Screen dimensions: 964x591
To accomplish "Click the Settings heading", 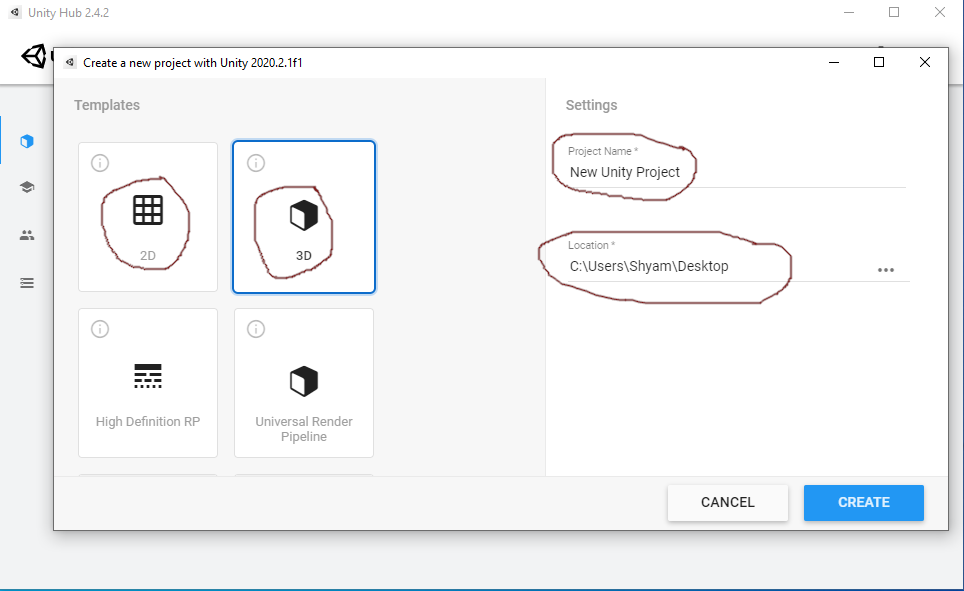I will click(591, 105).
